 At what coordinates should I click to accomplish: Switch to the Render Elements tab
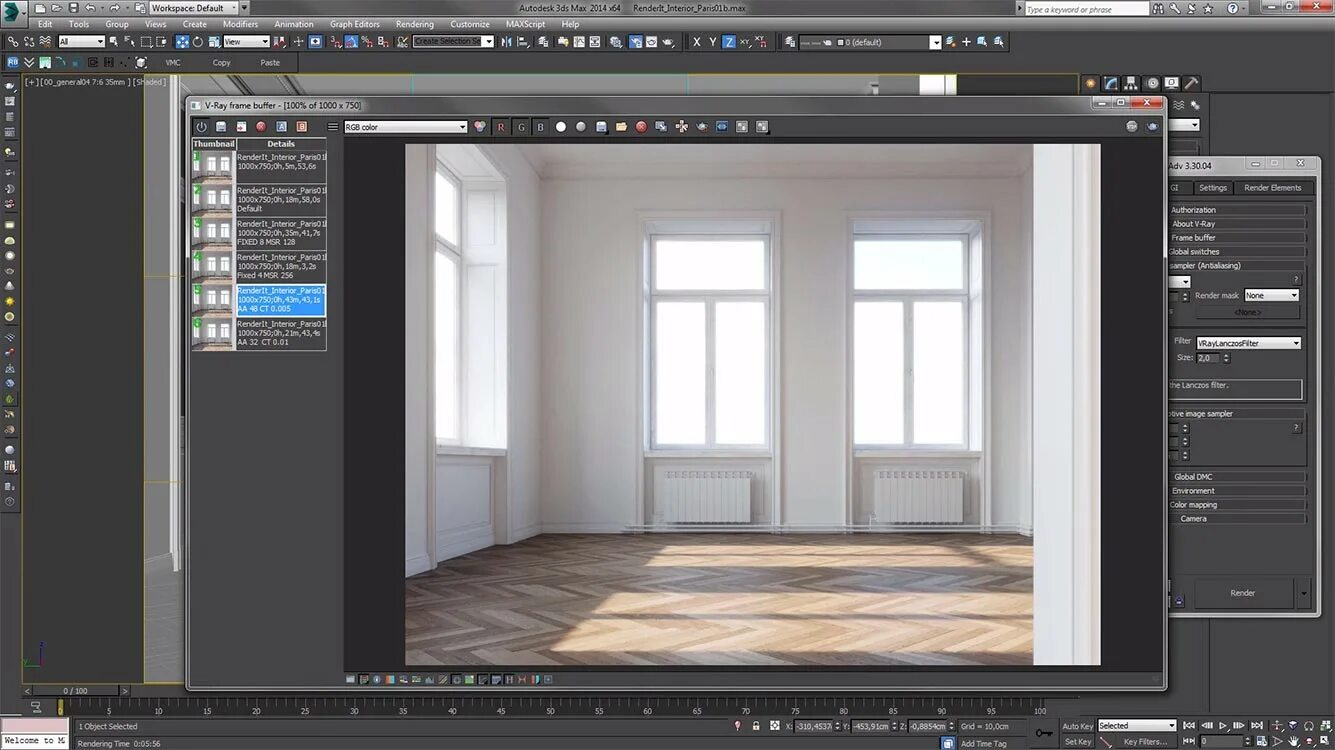pos(1272,187)
